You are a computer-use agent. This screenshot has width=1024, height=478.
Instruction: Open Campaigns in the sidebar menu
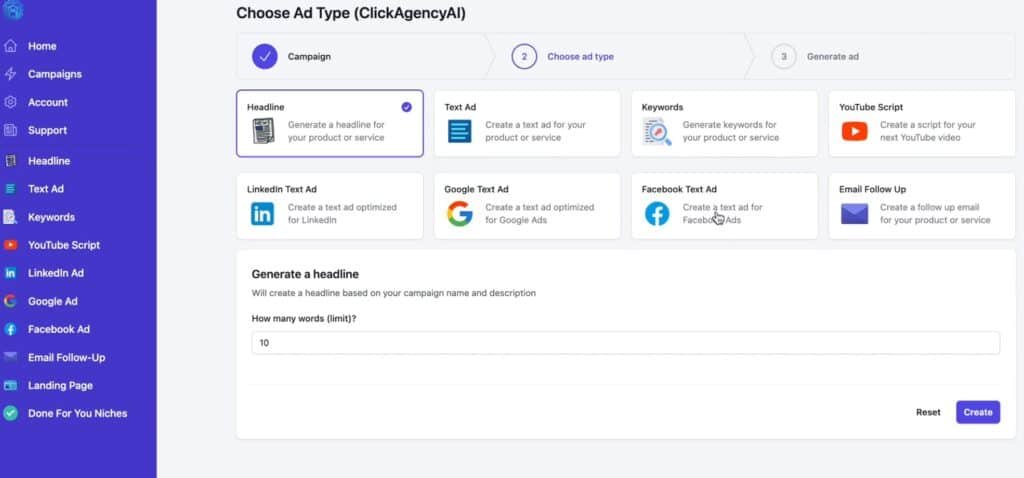point(55,74)
